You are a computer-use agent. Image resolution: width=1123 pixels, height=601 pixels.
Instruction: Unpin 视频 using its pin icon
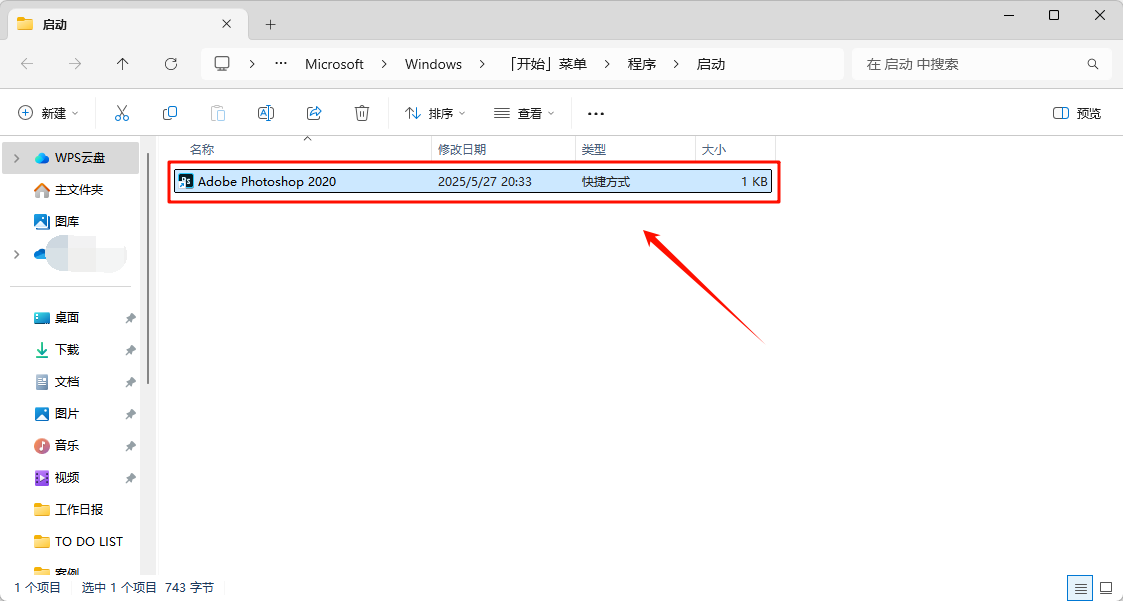[130, 478]
